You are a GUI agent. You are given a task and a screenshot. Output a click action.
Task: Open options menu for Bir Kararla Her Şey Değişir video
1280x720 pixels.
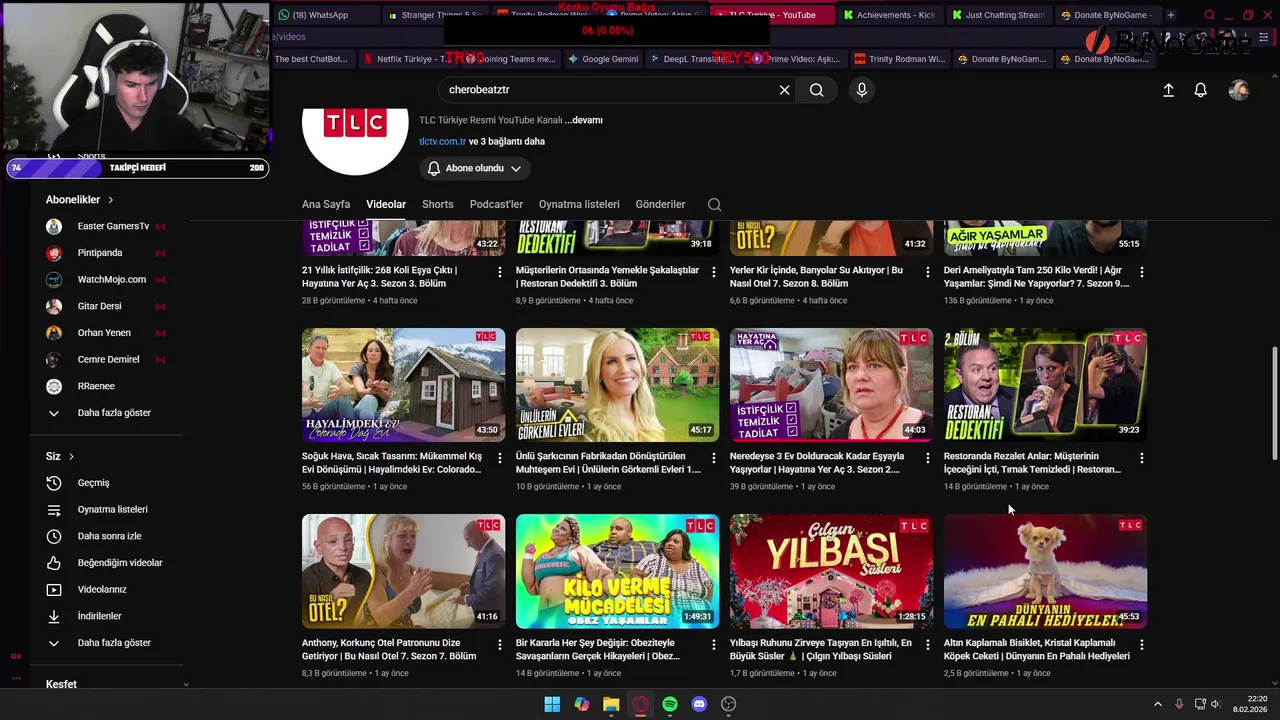click(x=714, y=644)
